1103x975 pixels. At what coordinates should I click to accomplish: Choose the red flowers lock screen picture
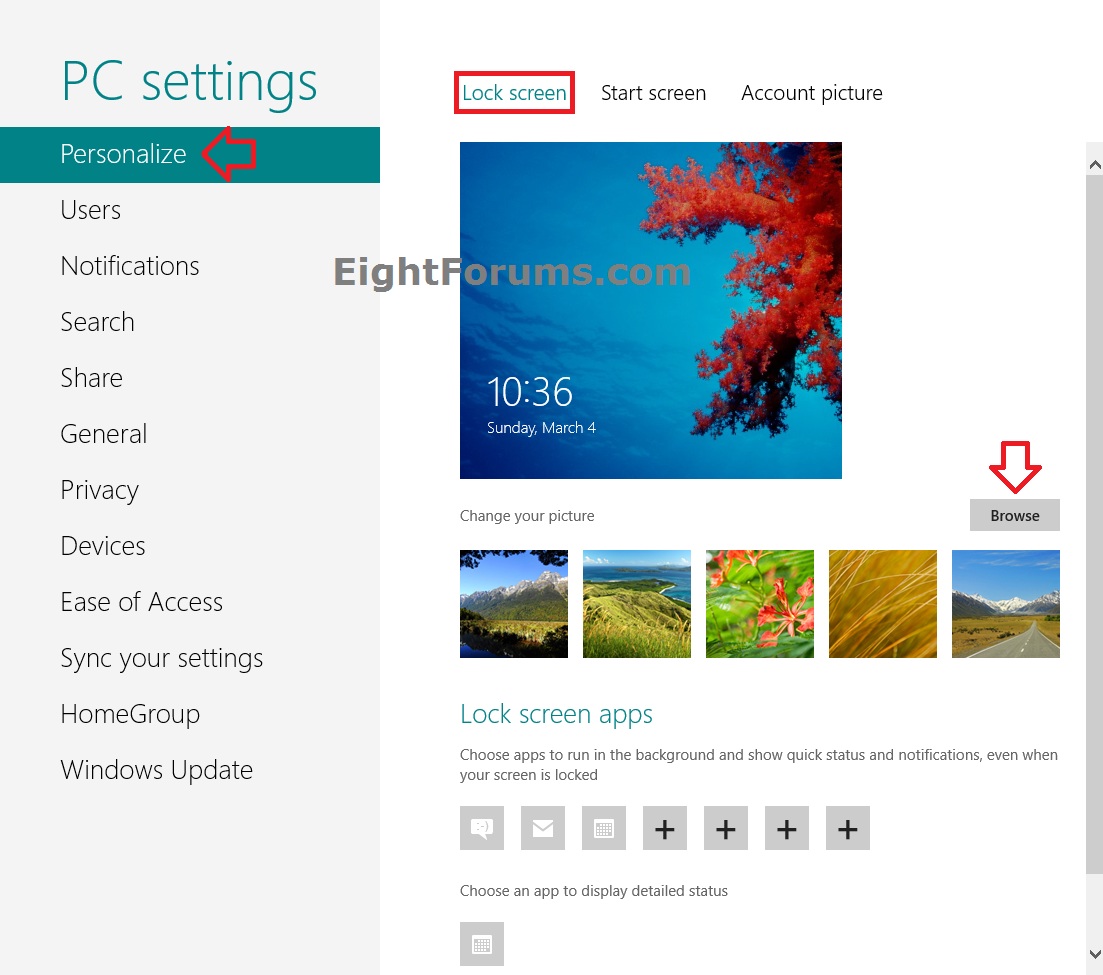760,604
